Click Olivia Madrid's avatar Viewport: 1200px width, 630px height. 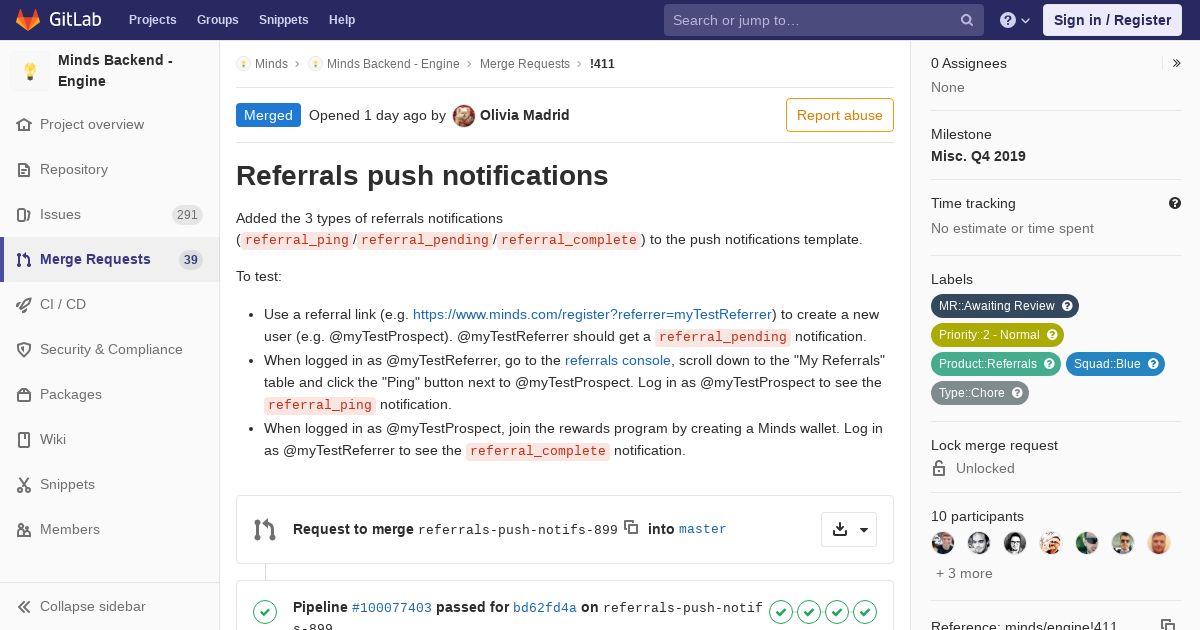[x=464, y=116]
